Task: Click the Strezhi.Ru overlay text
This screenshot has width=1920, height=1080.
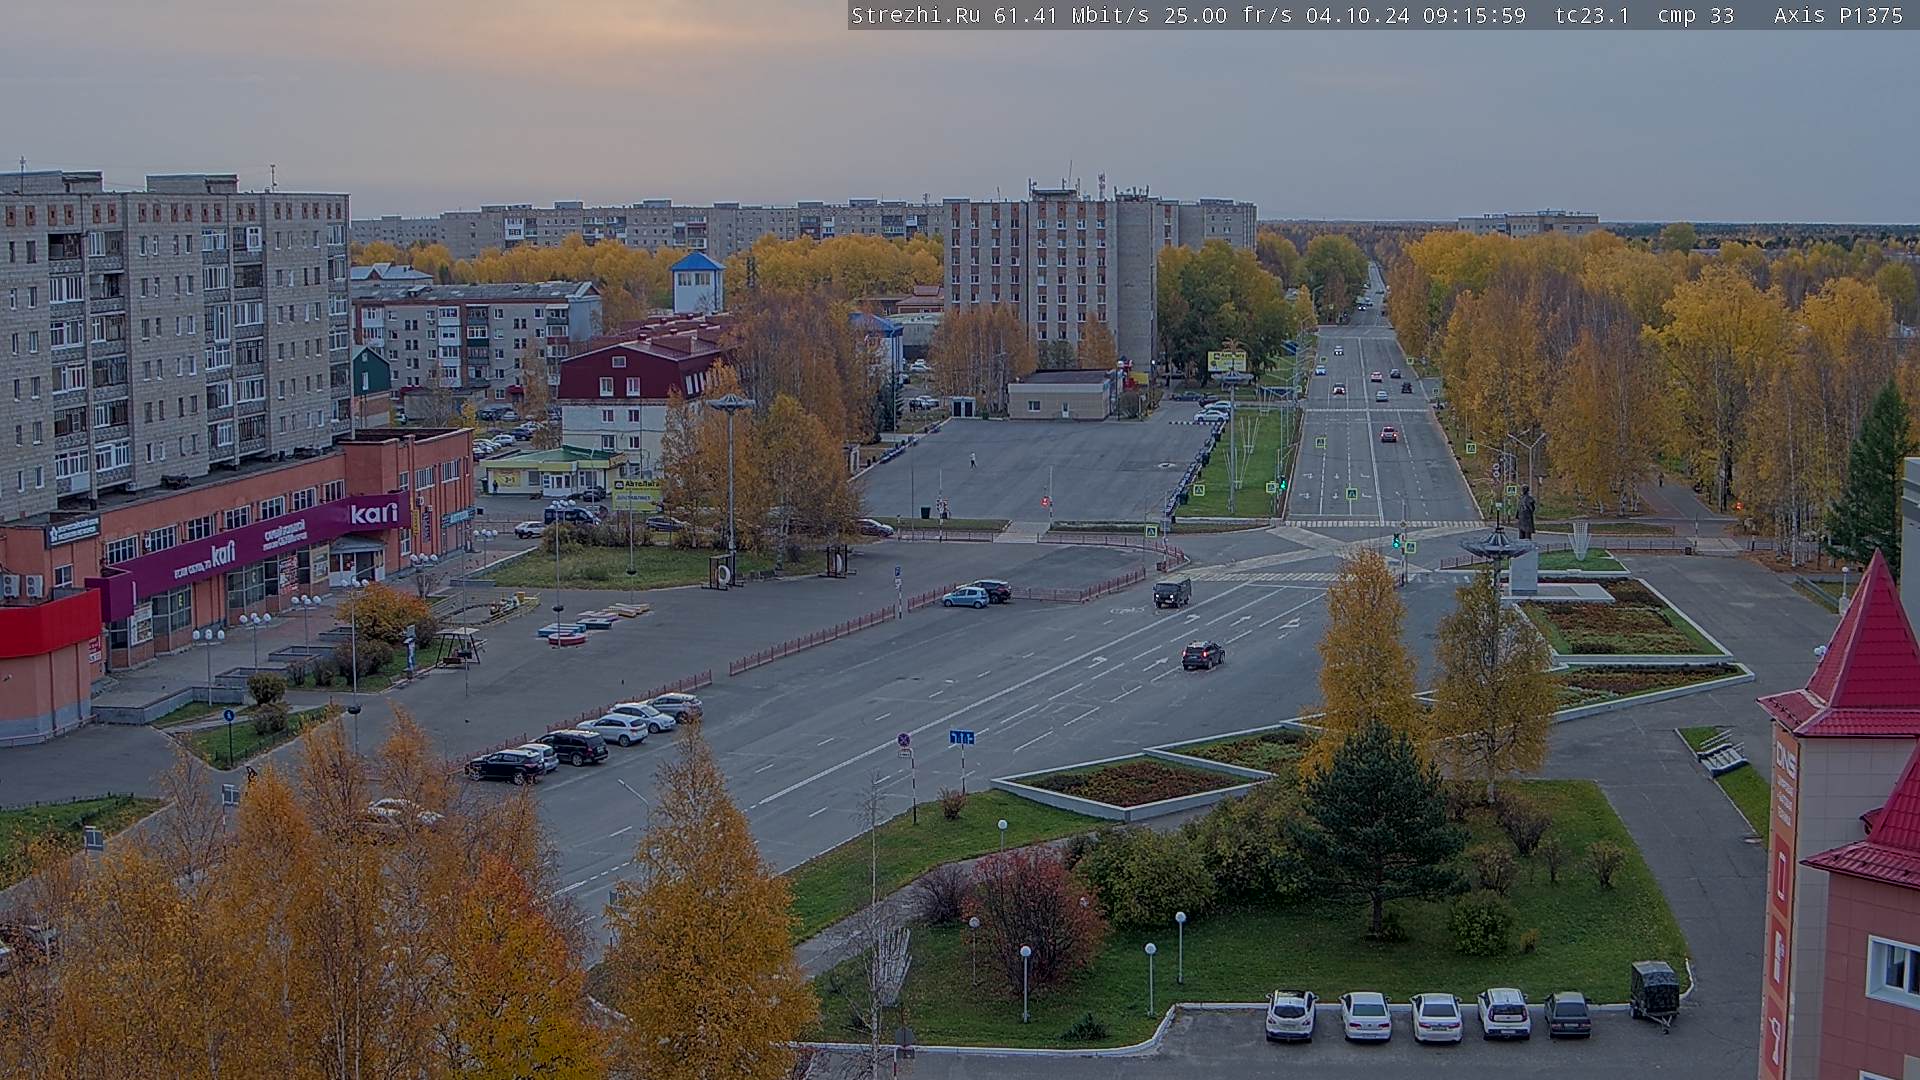Action: coord(915,15)
